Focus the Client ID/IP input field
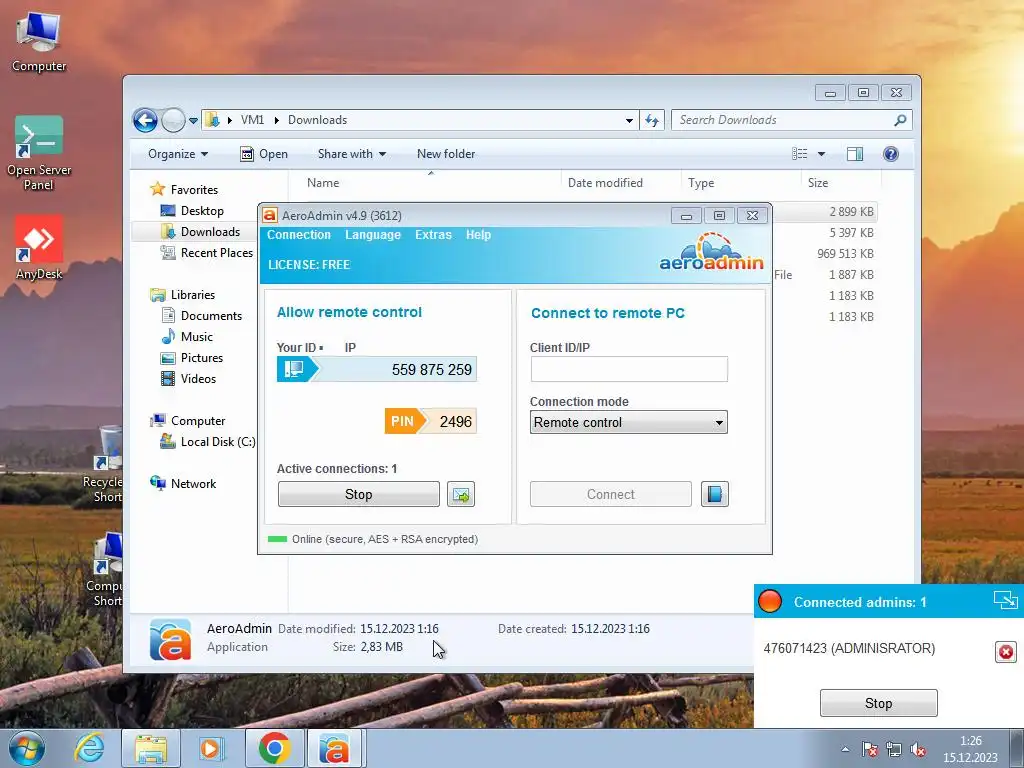 (629, 369)
